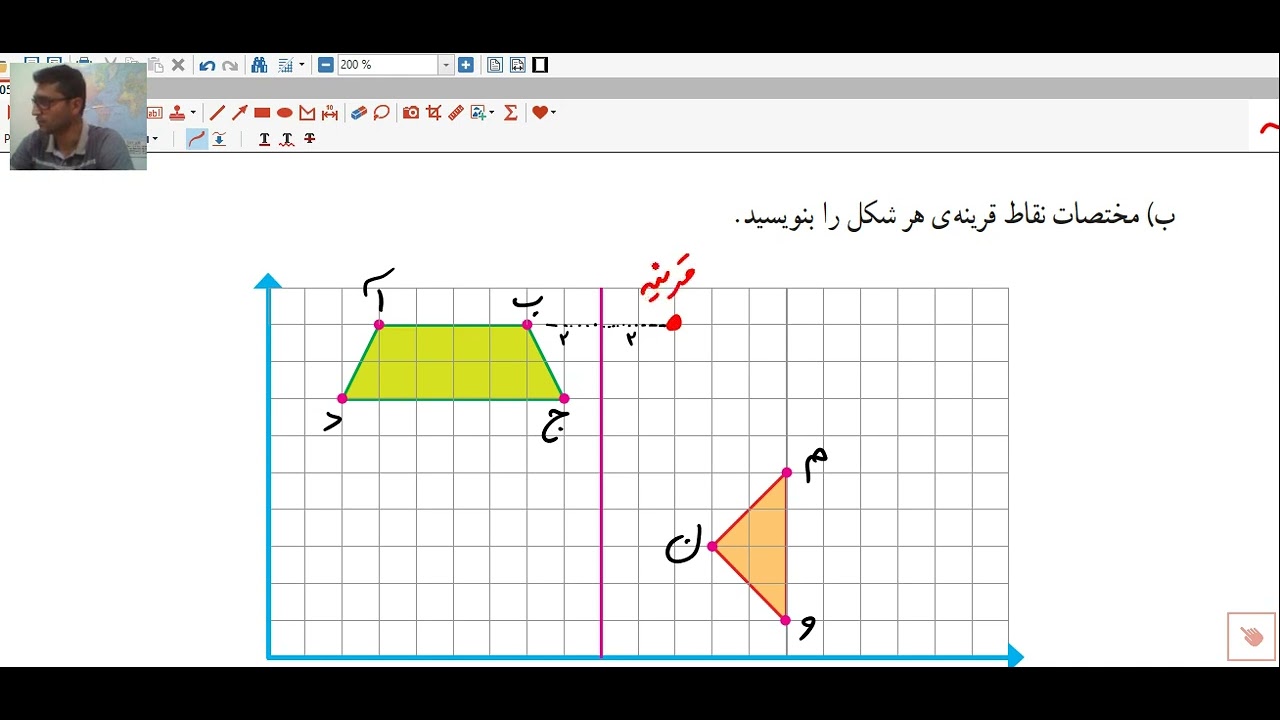Click the 200 % zoom field

click(x=388, y=65)
